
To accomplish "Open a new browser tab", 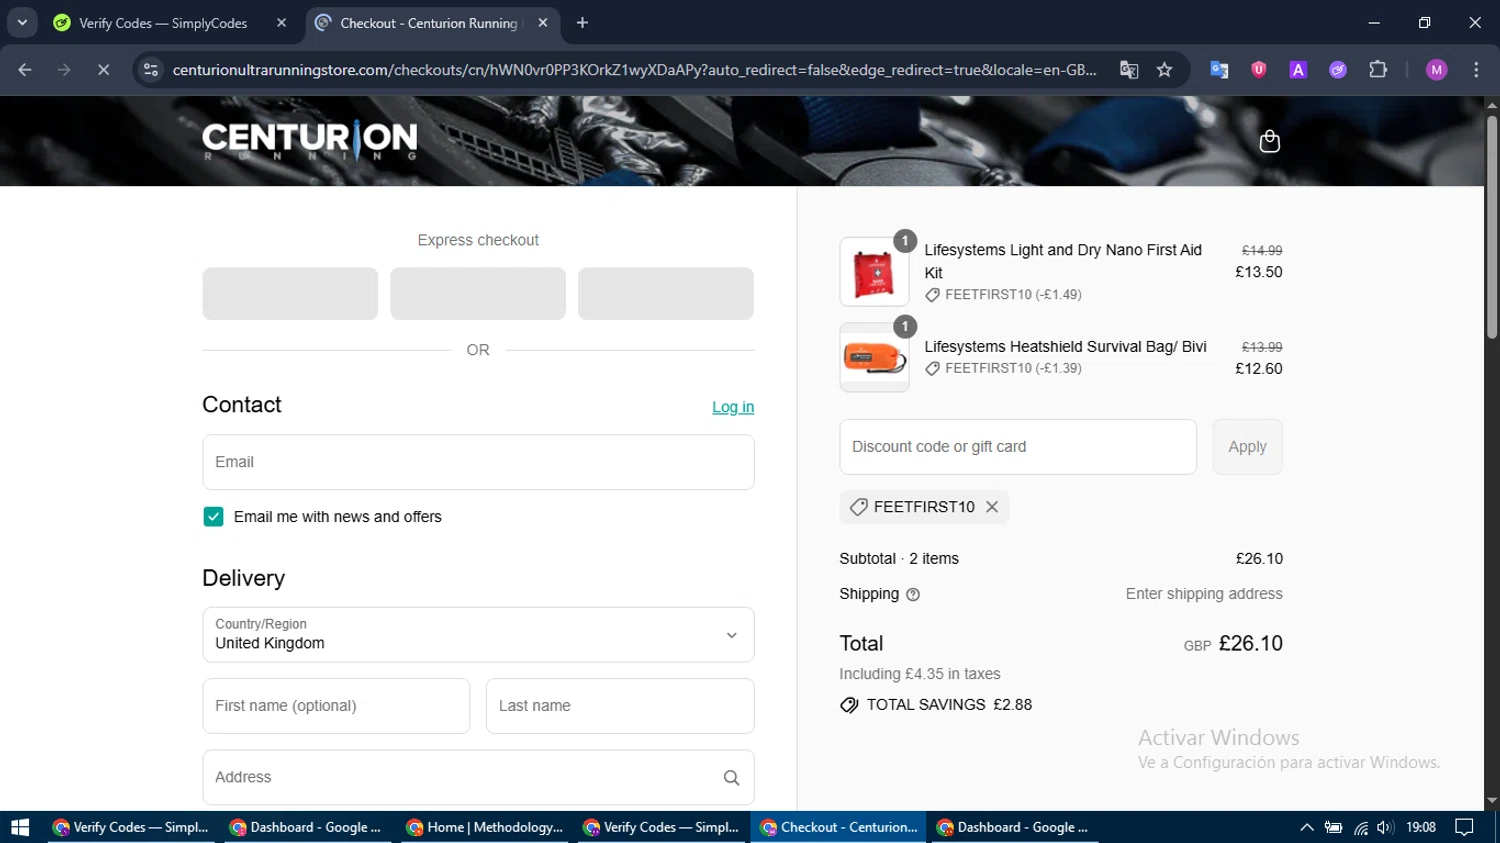I will (582, 22).
